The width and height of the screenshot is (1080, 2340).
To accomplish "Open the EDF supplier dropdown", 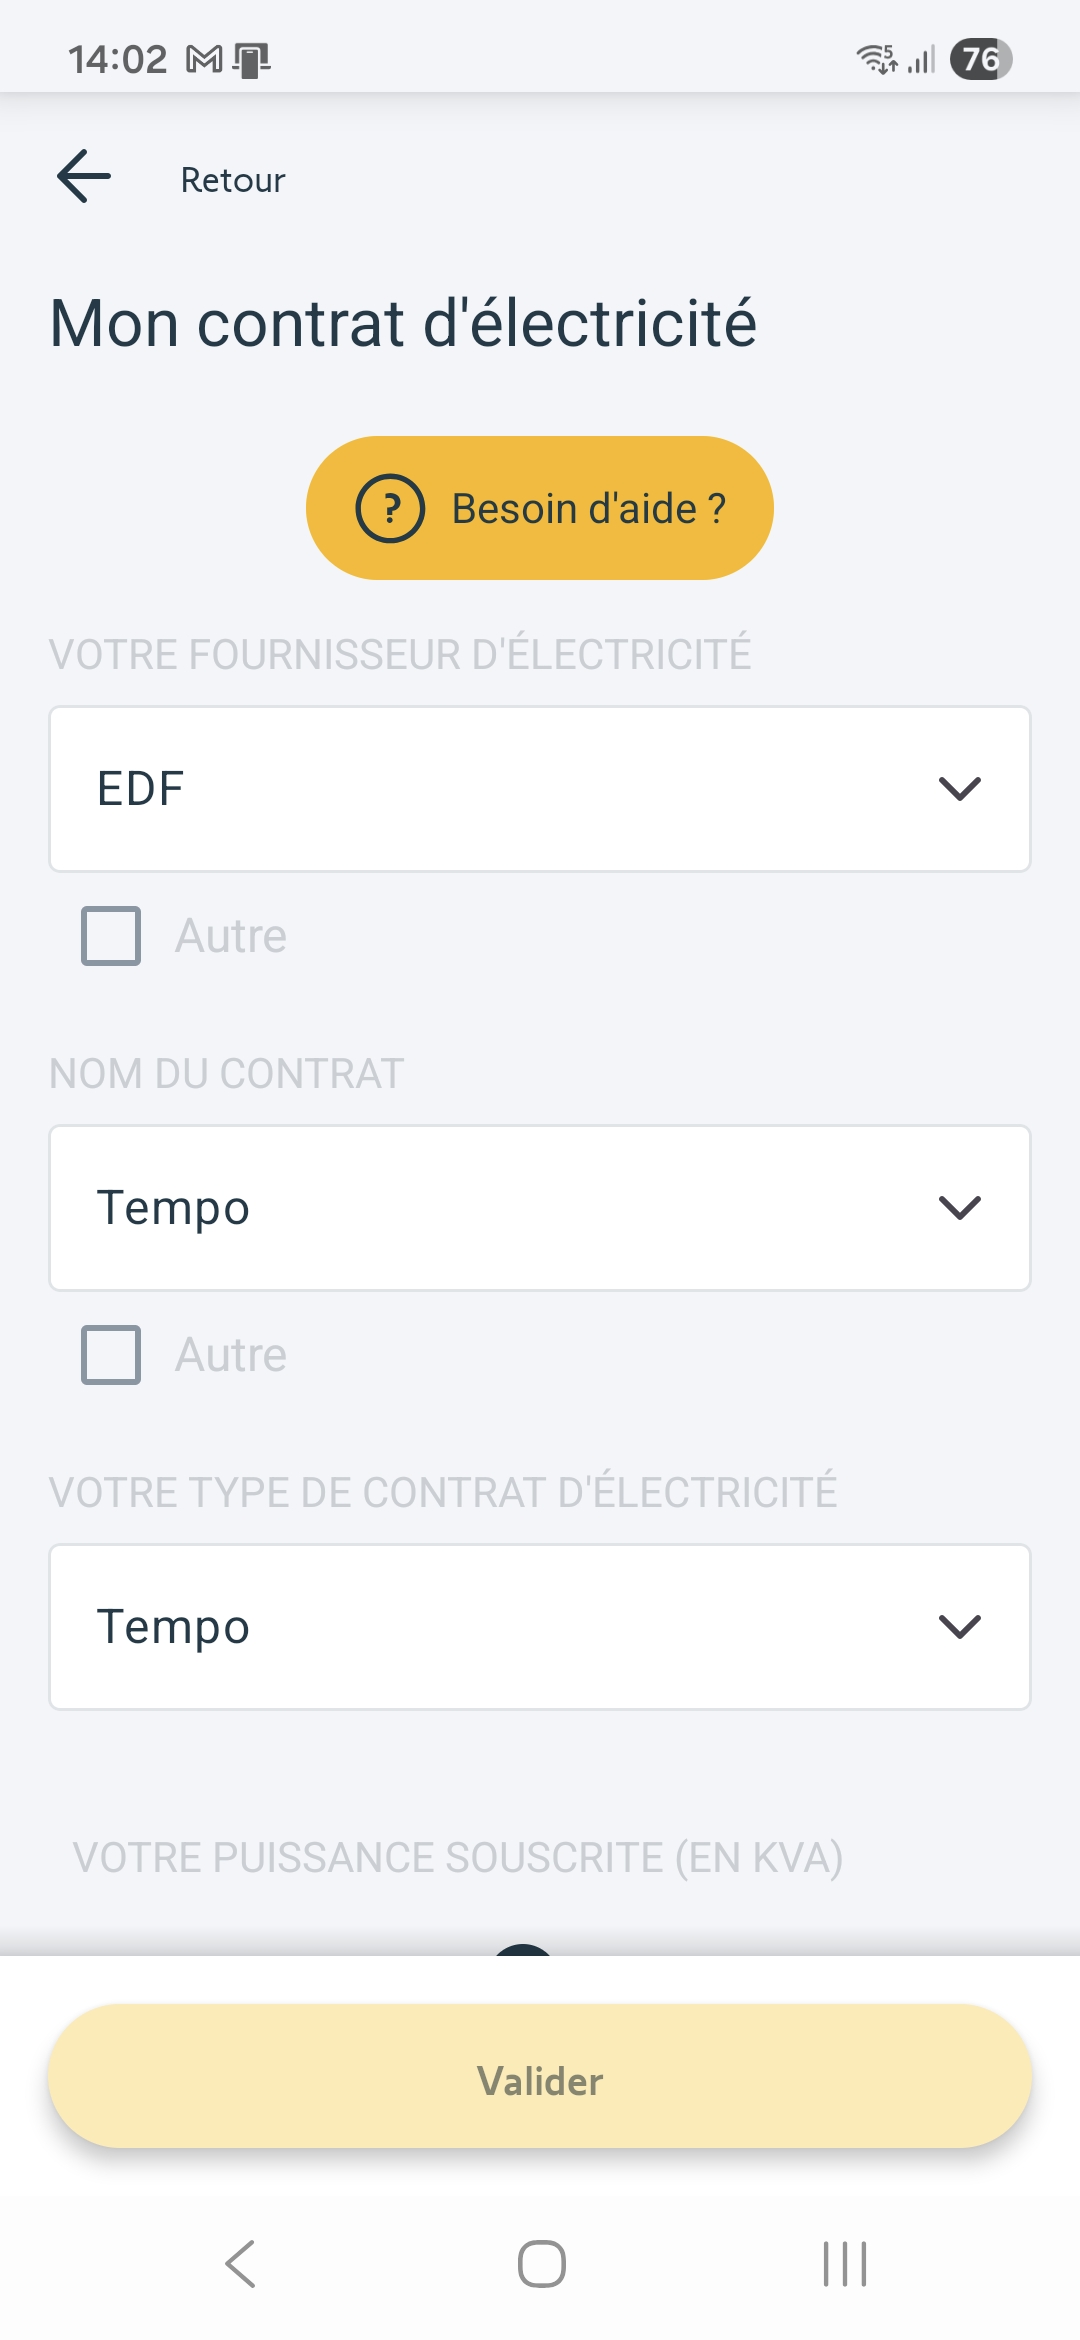I will tap(500, 789).
